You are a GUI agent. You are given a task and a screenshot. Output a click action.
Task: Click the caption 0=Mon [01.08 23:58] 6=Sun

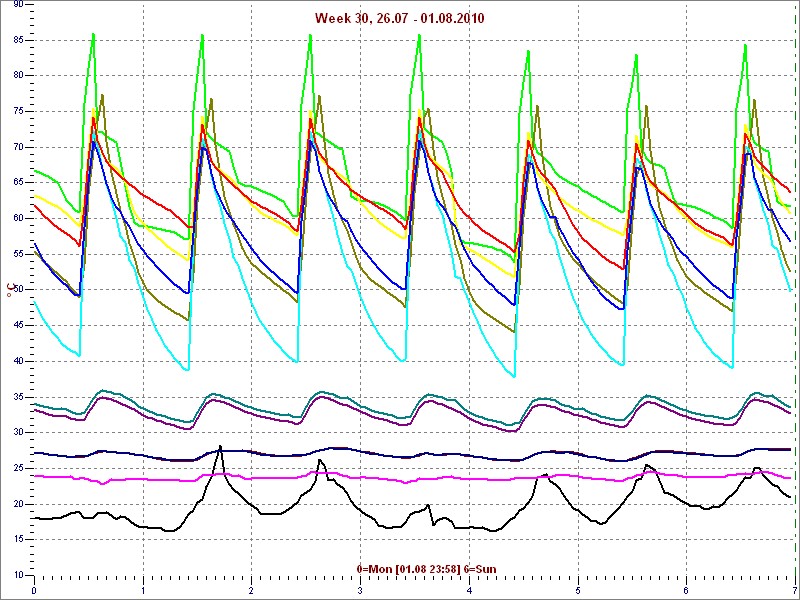pyautogui.click(x=426, y=569)
